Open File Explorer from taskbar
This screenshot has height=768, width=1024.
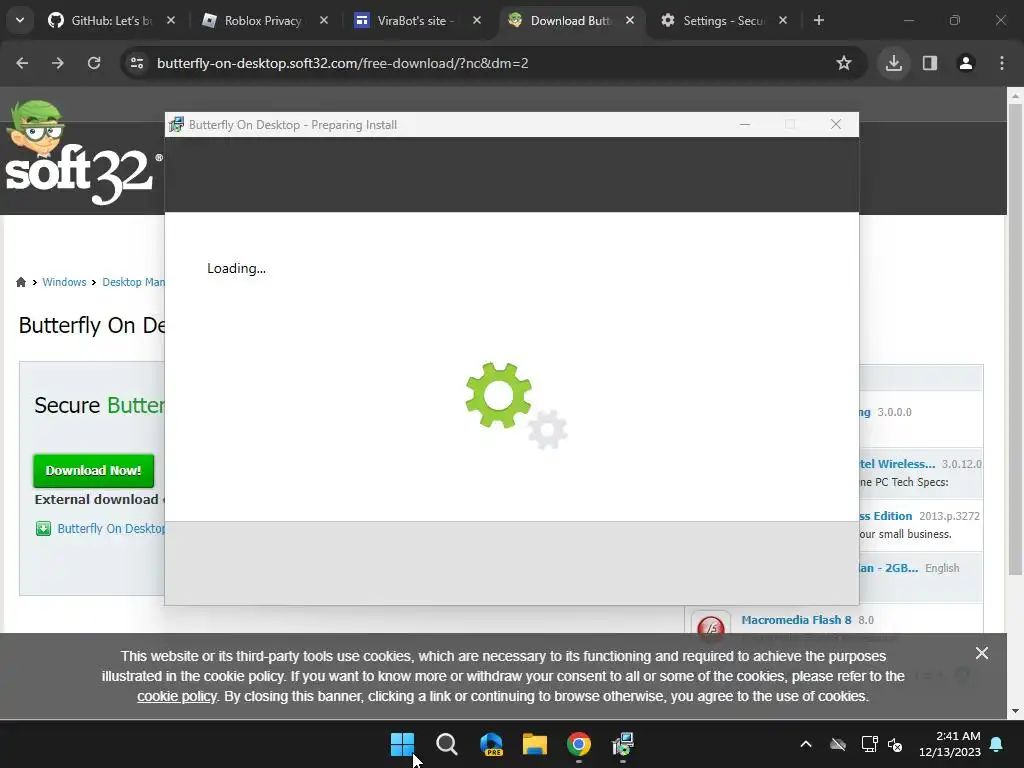pos(535,744)
